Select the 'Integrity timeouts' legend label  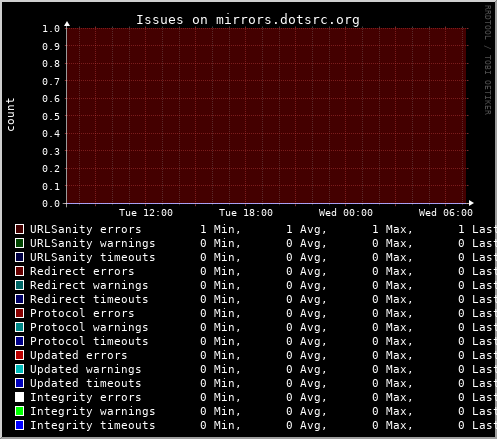tap(93, 425)
